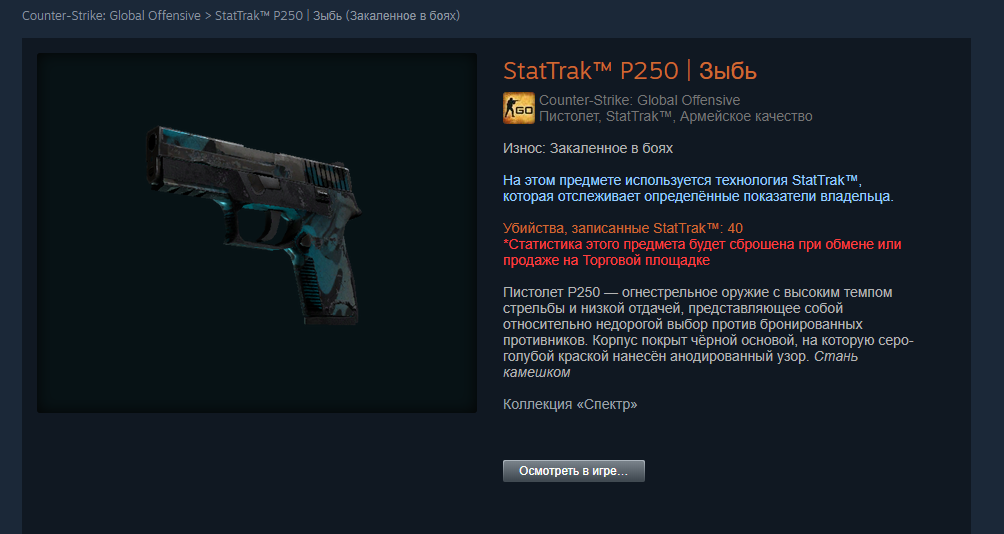Click the Пистолет, StatTrak™, Армейское качество type line
Viewport: 1004px width, 534px height.
pyautogui.click(x=676, y=116)
